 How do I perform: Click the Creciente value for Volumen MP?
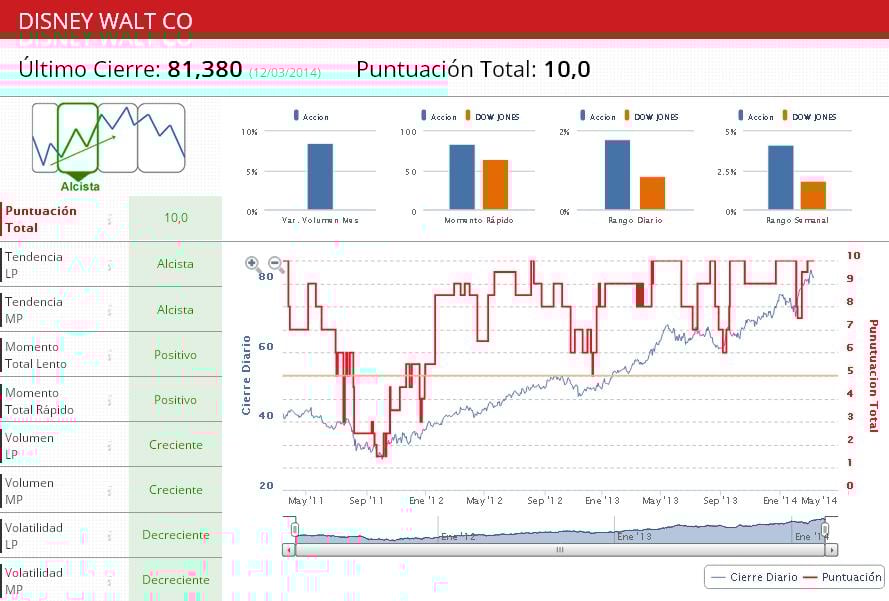[x=176, y=489]
